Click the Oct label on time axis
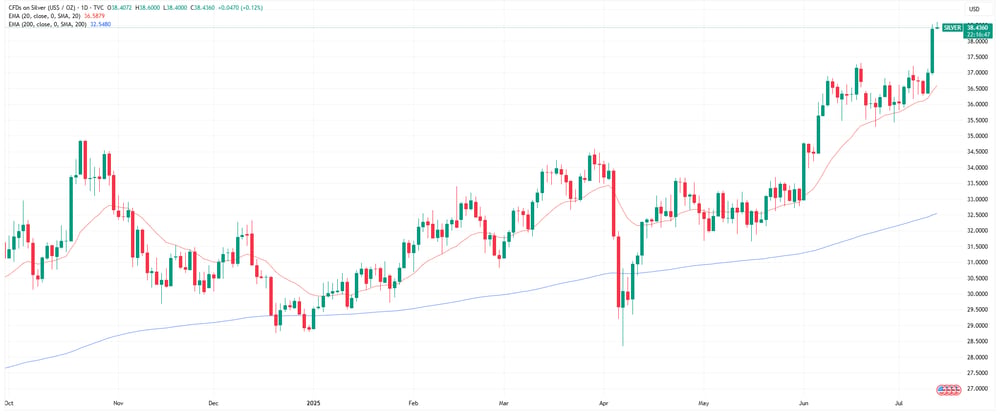Image resolution: width=1000 pixels, height=414 pixels. [9, 403]
